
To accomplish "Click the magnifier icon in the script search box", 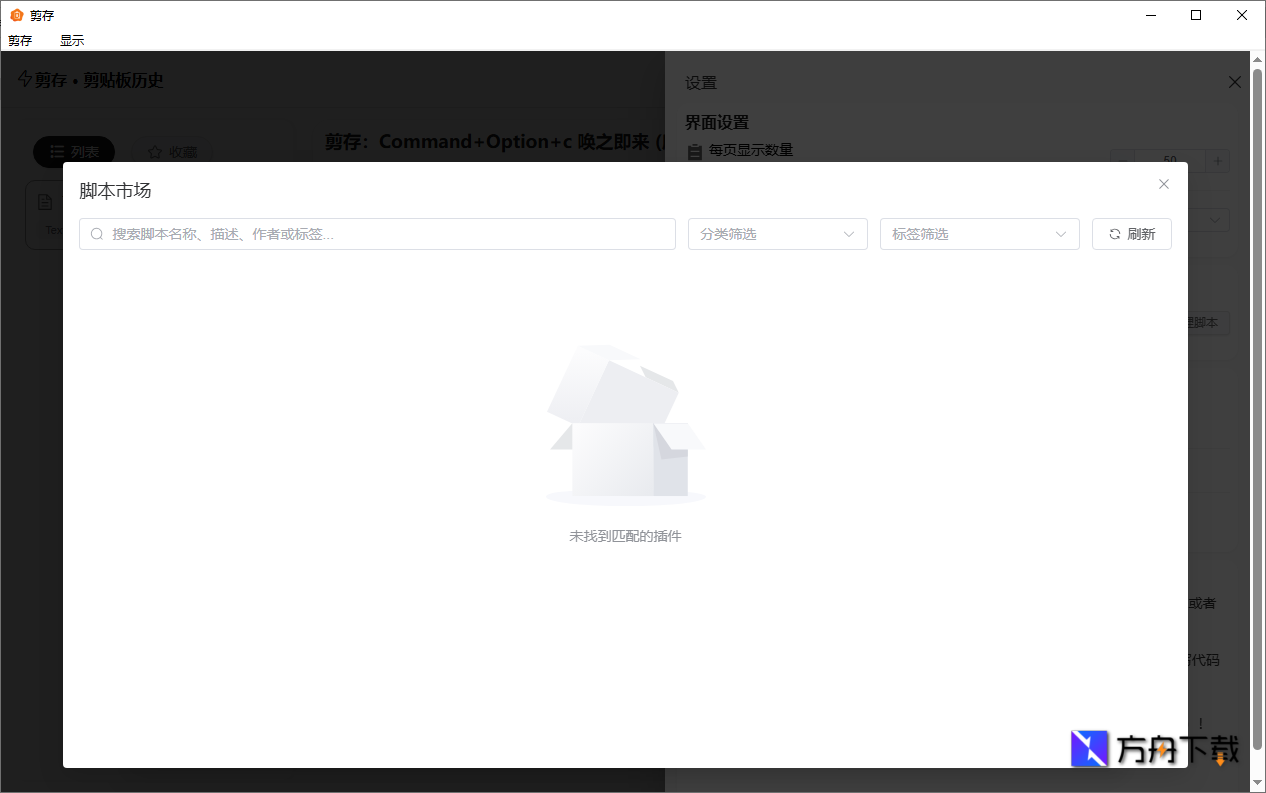I will 96,233.
